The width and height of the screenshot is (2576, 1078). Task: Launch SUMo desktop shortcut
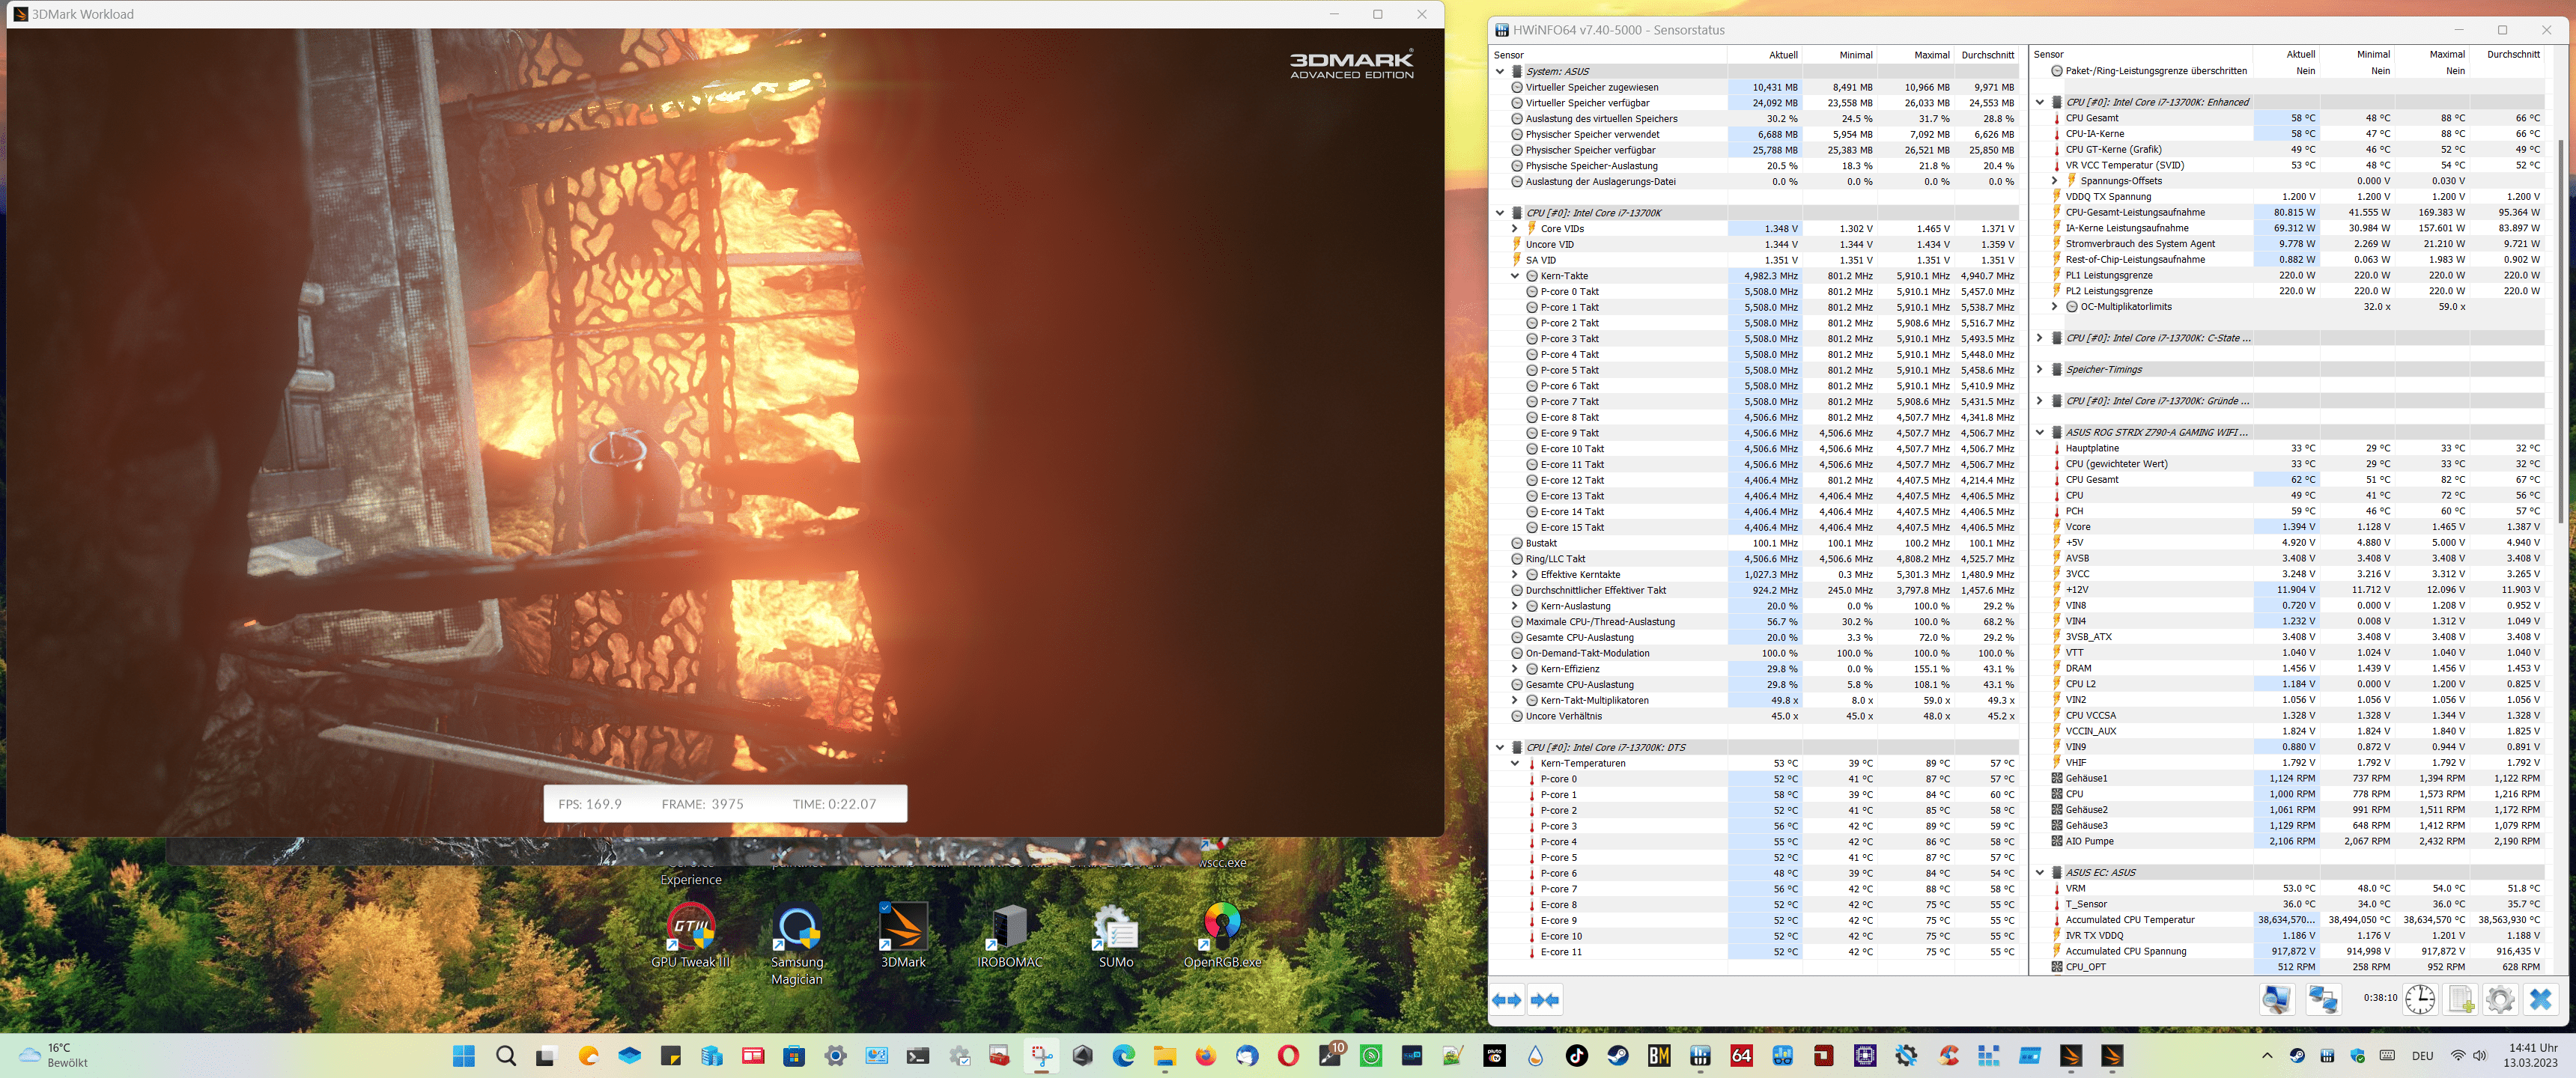pyautogui.click(x=1115, y=935)
